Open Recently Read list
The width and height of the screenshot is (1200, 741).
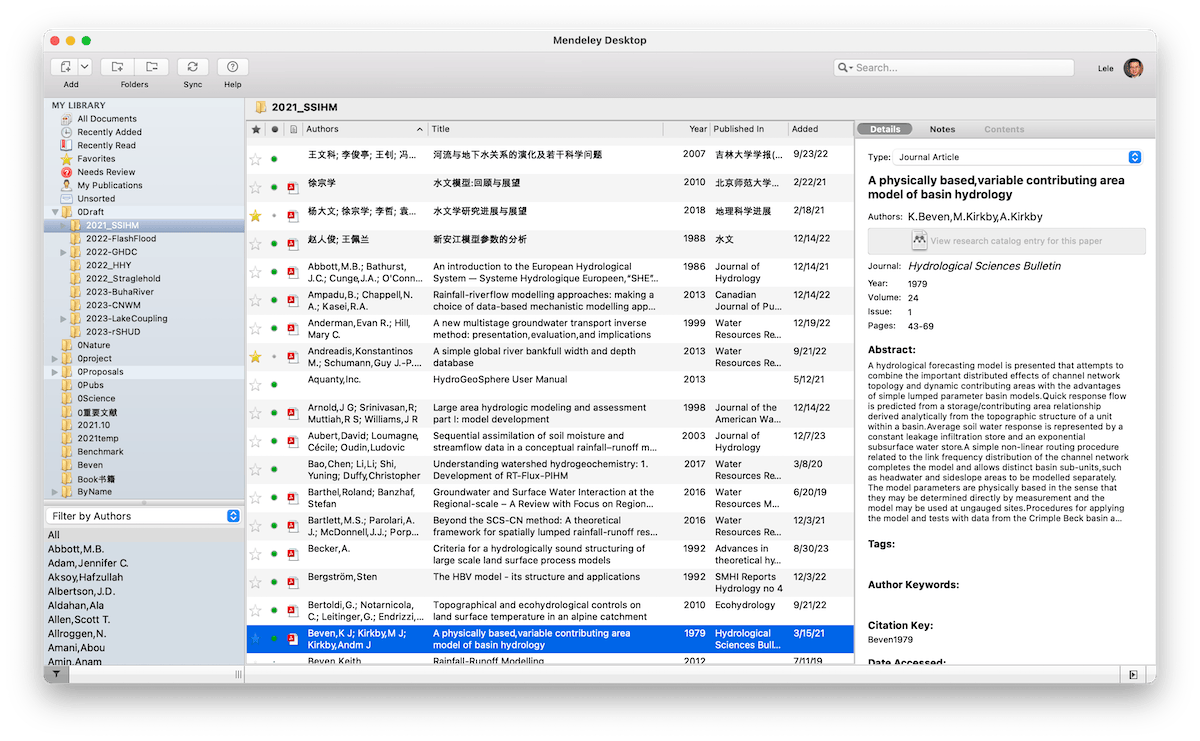point(106,145)
